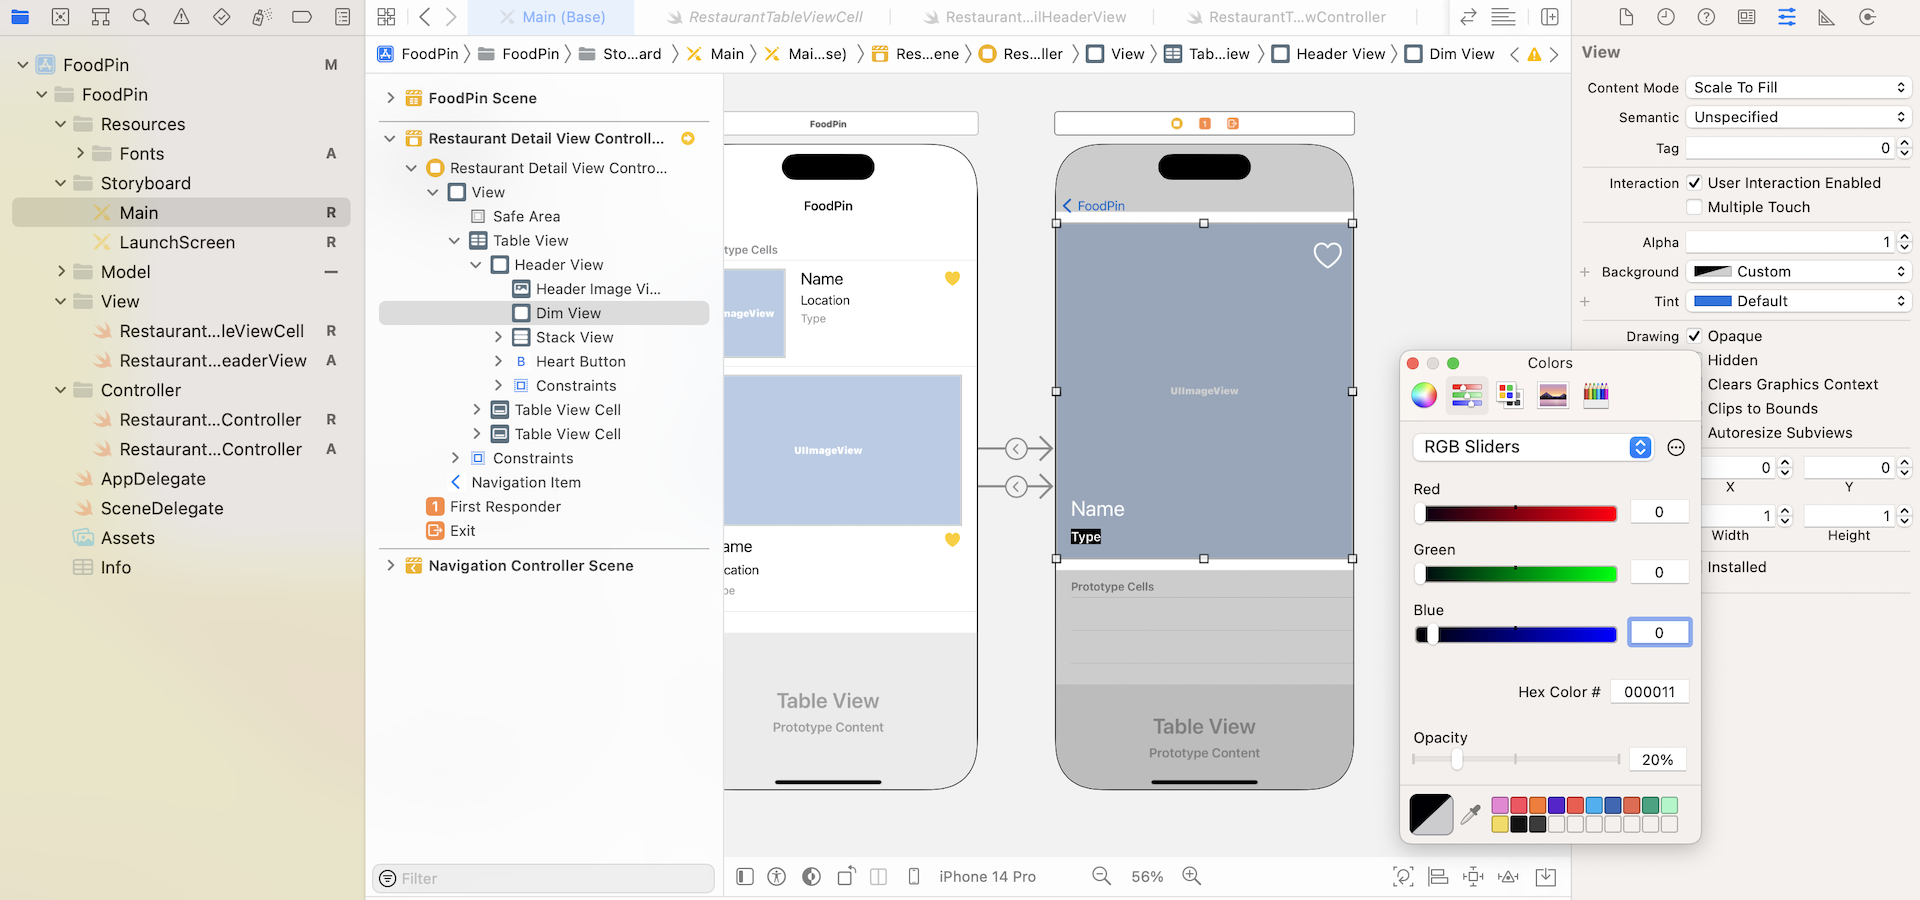Switch to the RestaurantTableViewCell tab
This screenshot has height=900, width=1920.
point(775,17)
